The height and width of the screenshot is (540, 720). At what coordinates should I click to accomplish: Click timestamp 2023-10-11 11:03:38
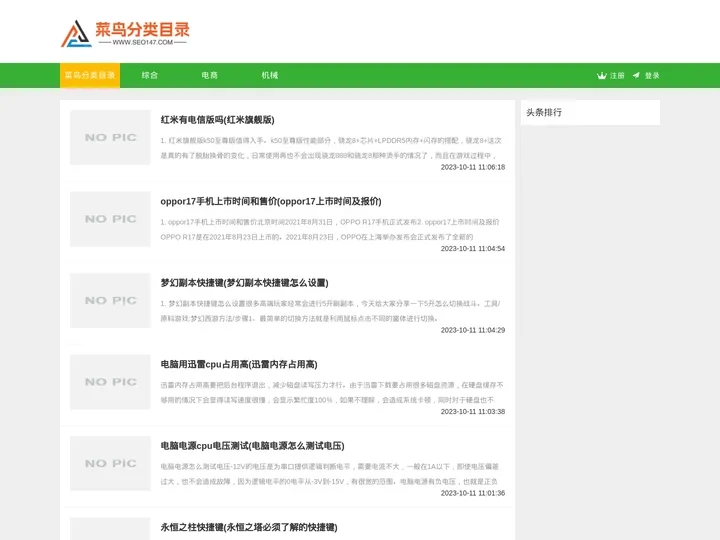pos(473,411)
